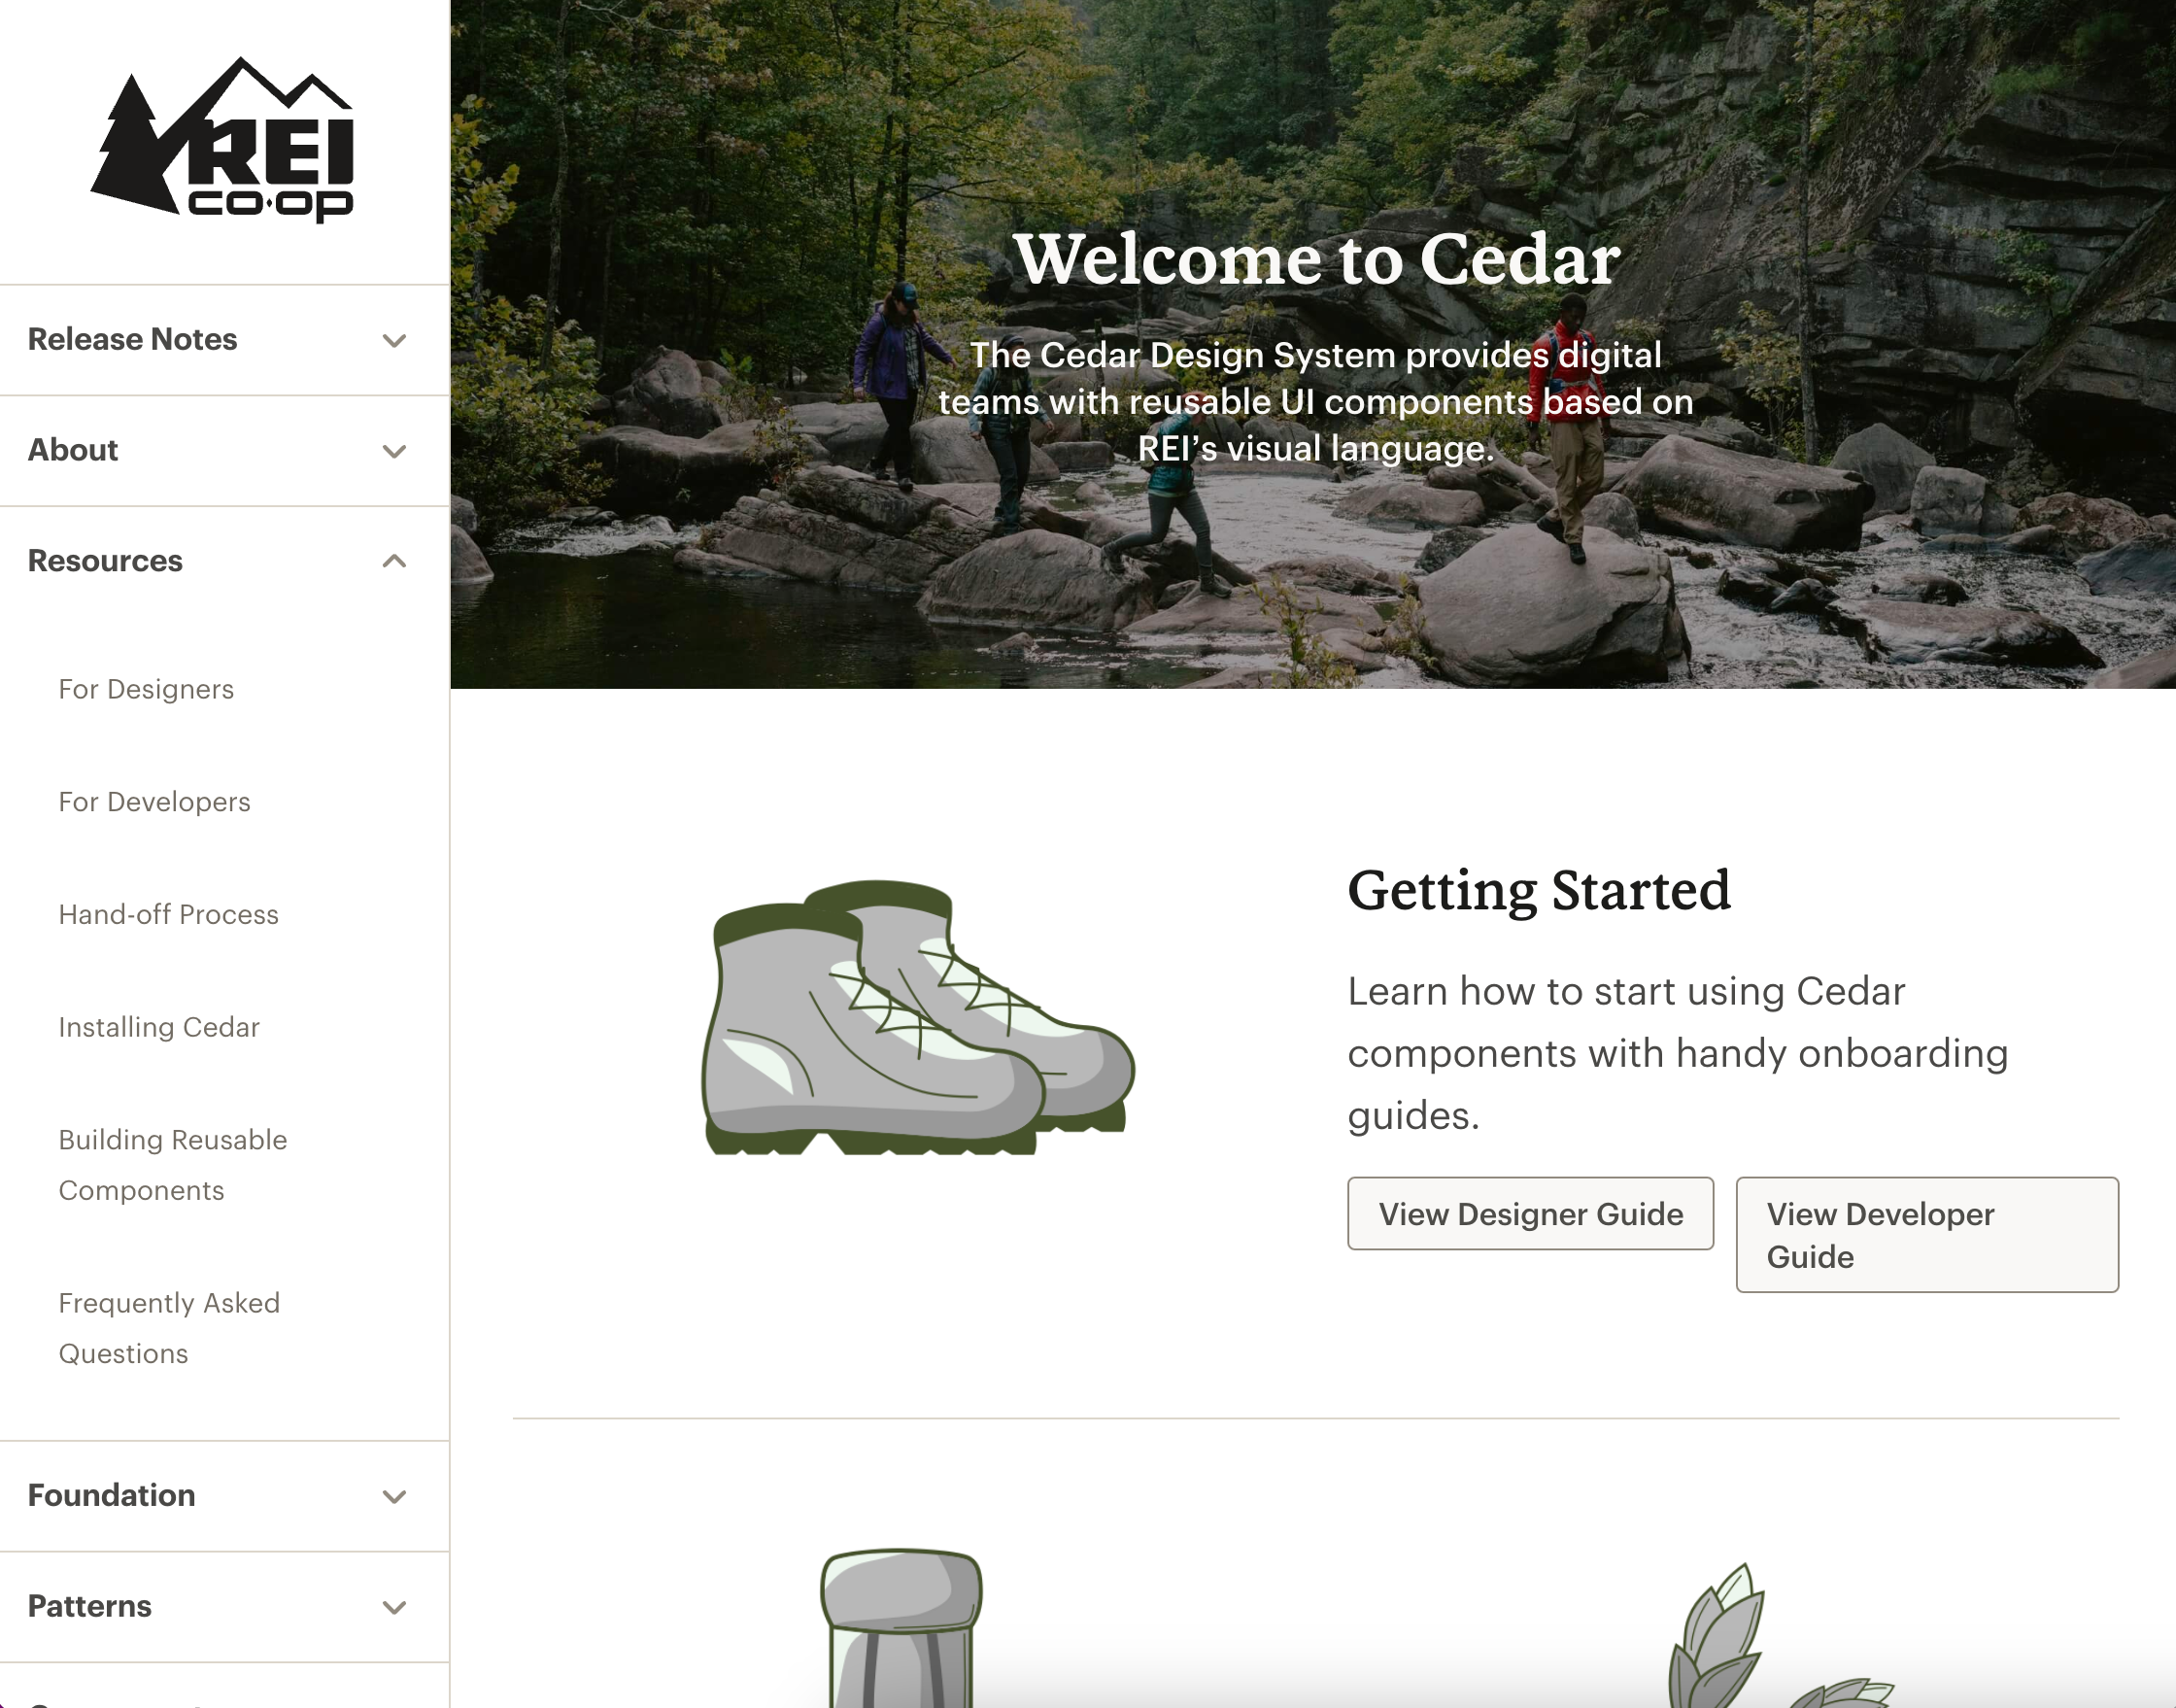Click View Developer Guide button
Screen dimensions: 2176x1708
pyautogui.click(x=1927, y=1235)
